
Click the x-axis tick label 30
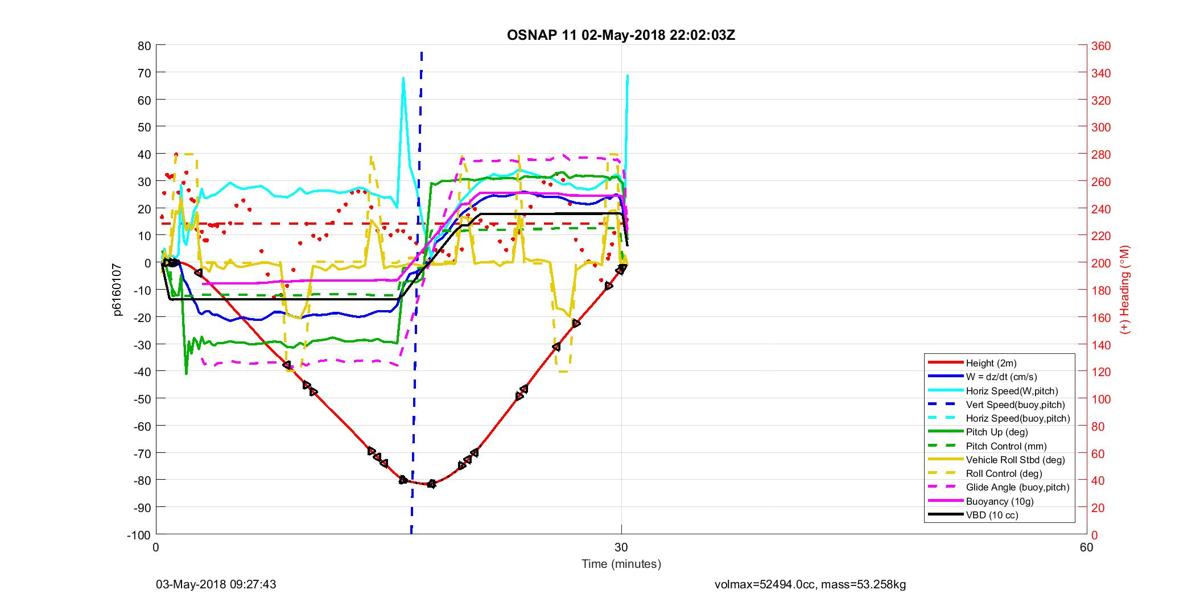pos(621,548)
